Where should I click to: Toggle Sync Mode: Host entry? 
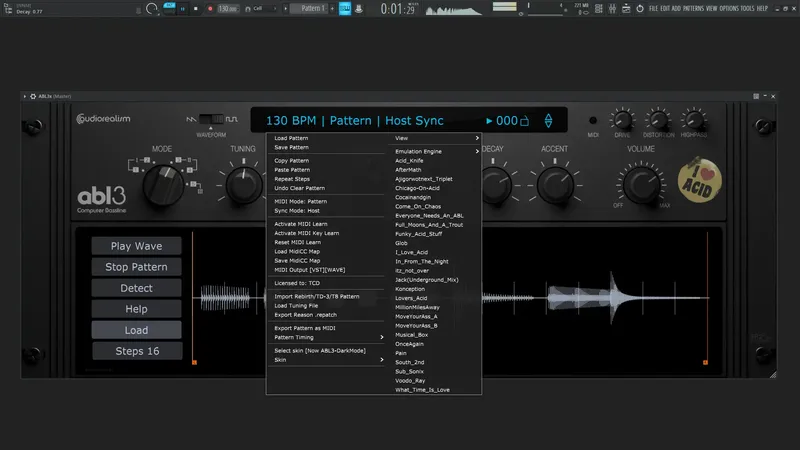[297, 210]
